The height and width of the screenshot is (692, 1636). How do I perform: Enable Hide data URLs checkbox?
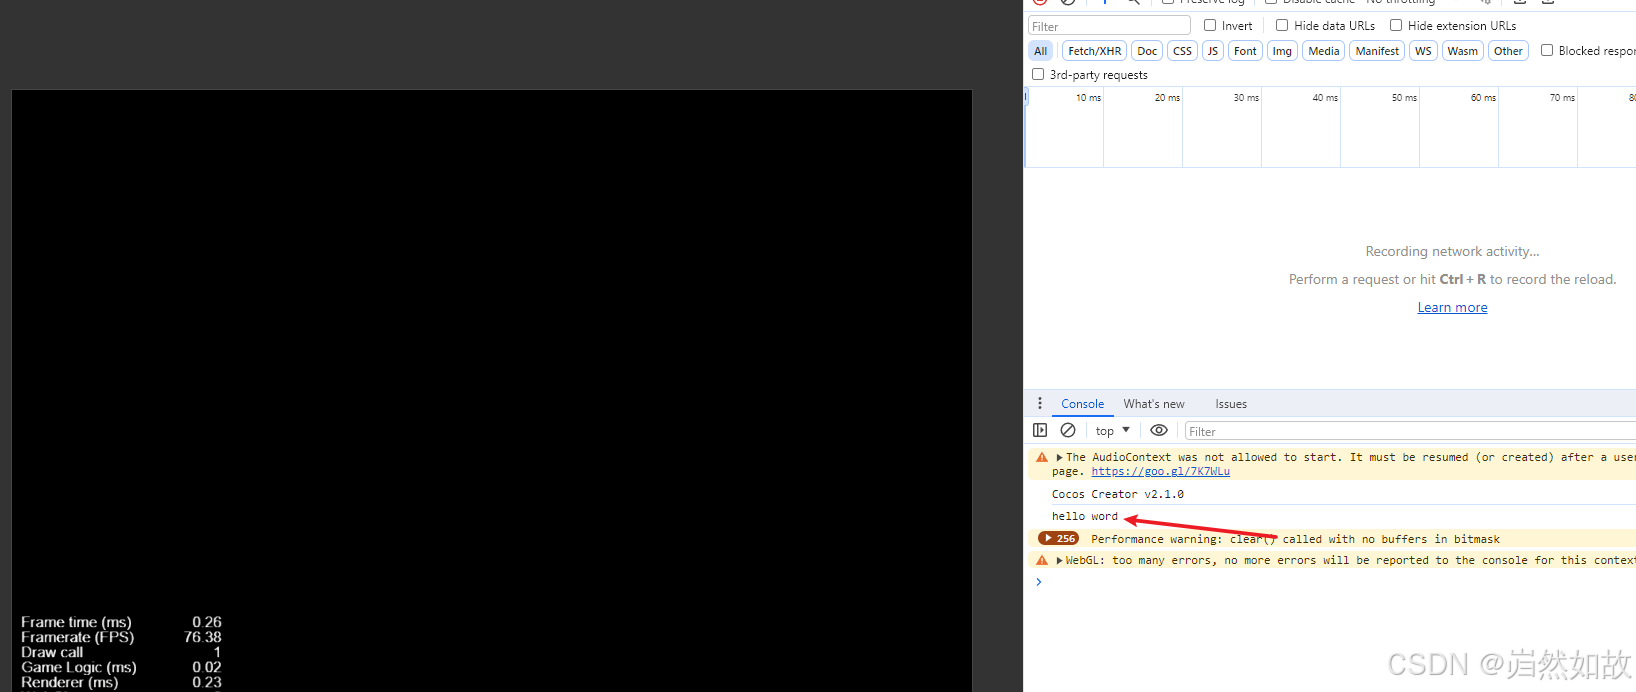click(x=1282, y=25)
